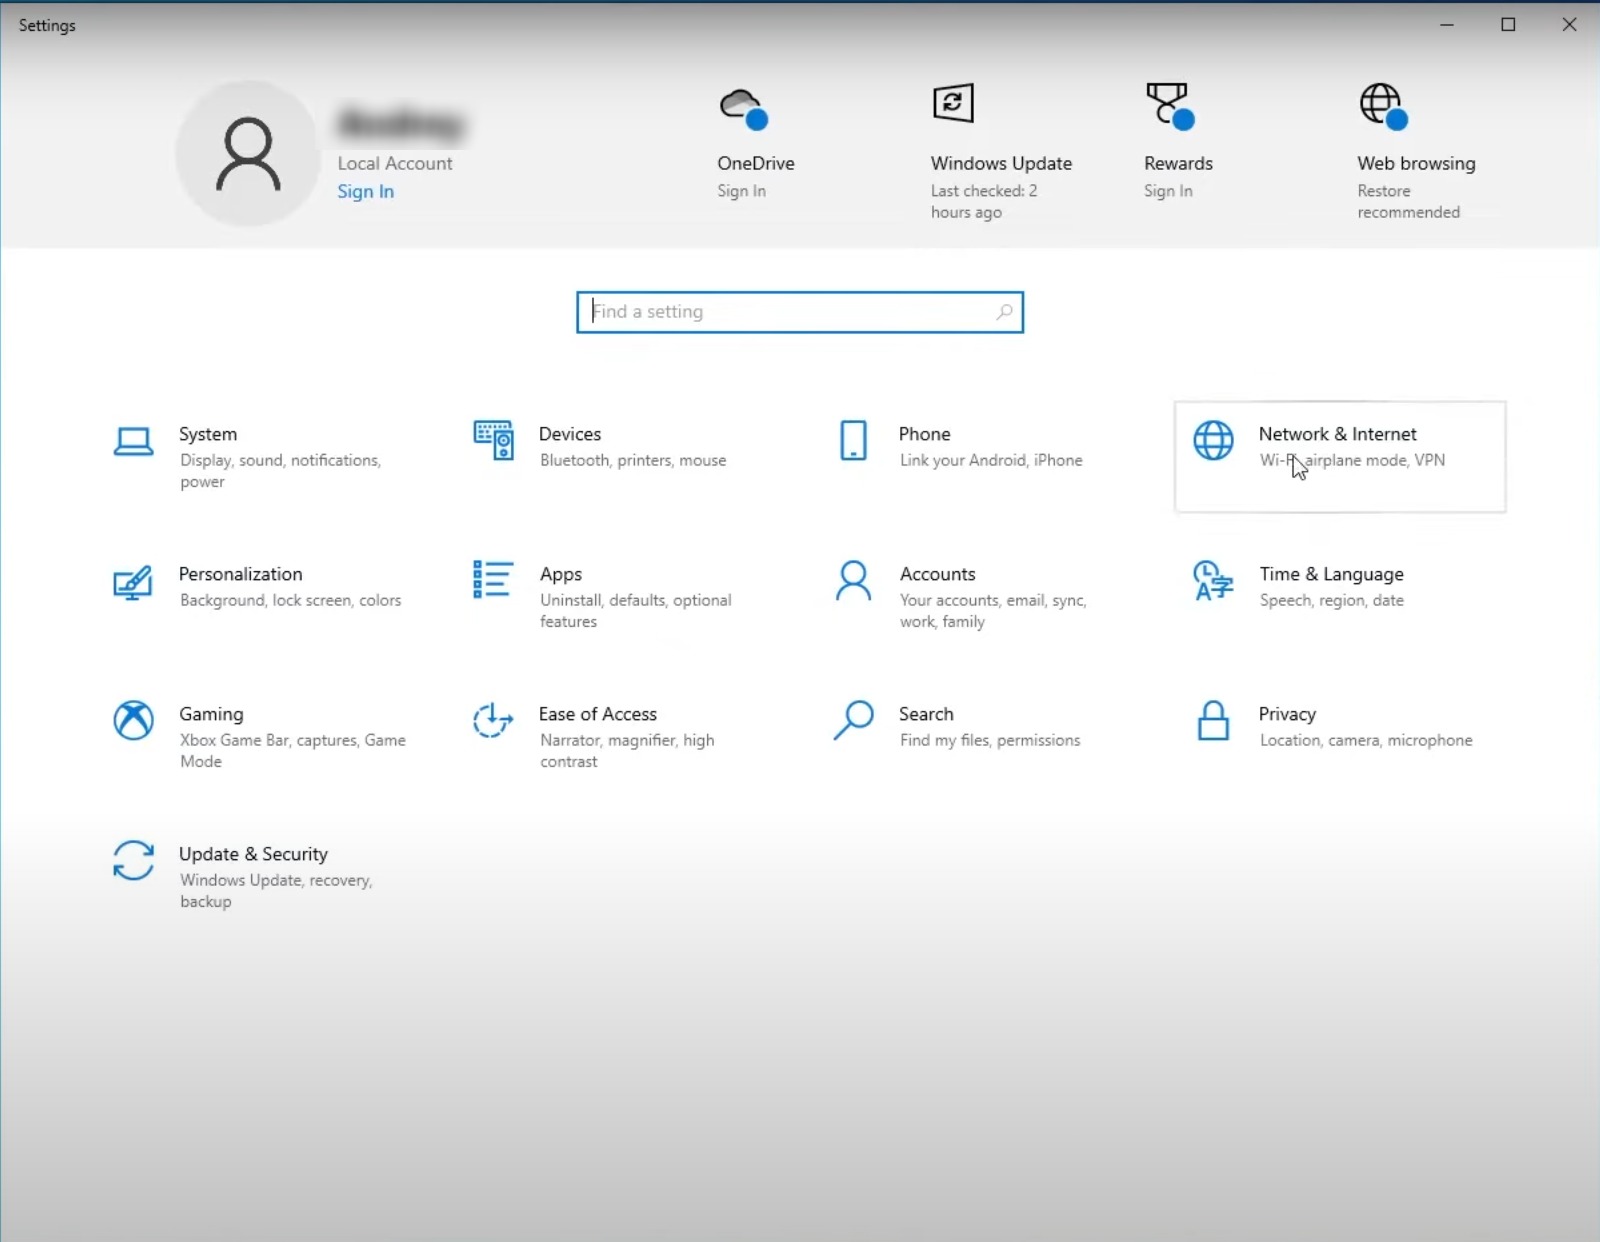The image size is (1600, 1242).
Task: Open the Gaming category title
Action: coord(211,714)
